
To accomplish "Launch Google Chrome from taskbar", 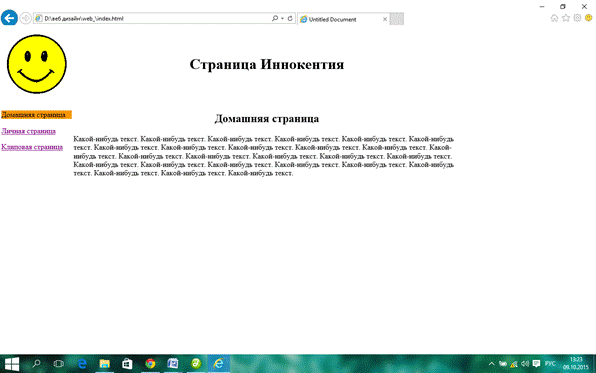I will [x=150, y=364].
